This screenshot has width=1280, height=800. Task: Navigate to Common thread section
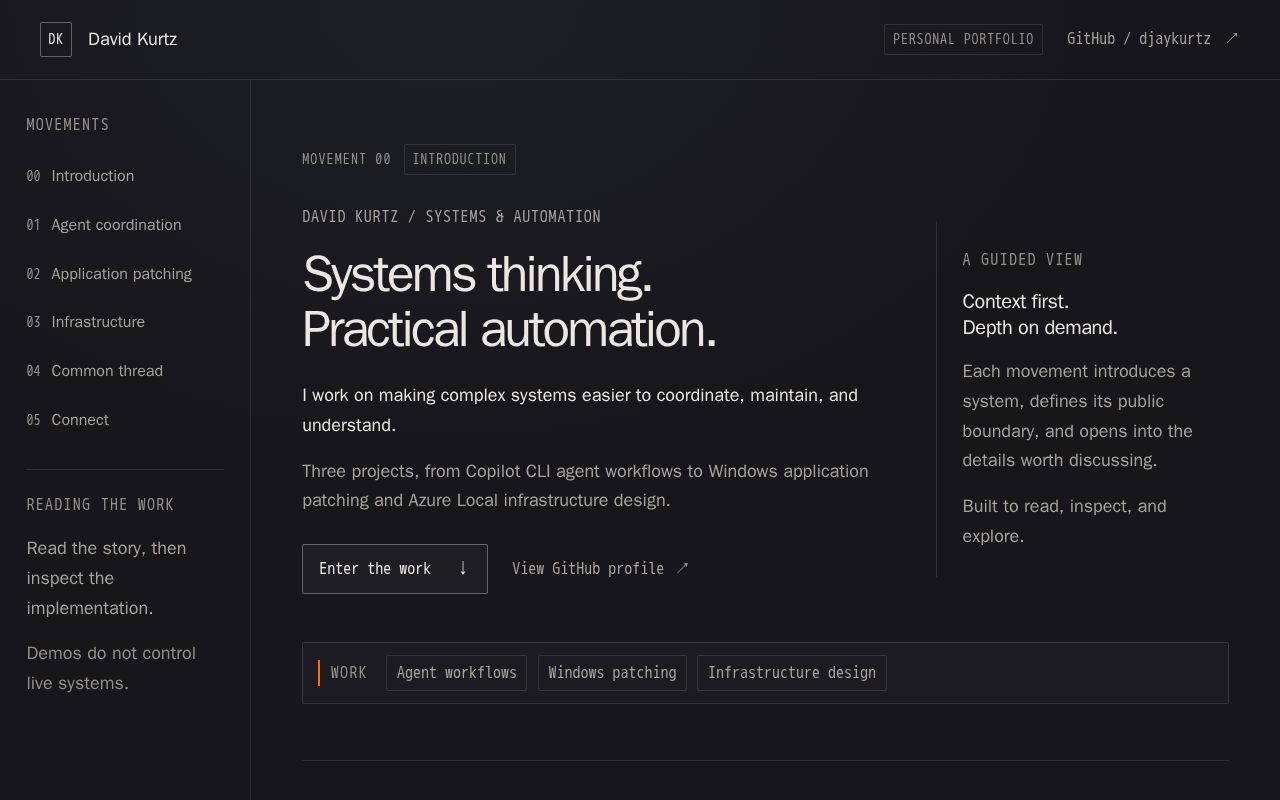tap(95, 371)
